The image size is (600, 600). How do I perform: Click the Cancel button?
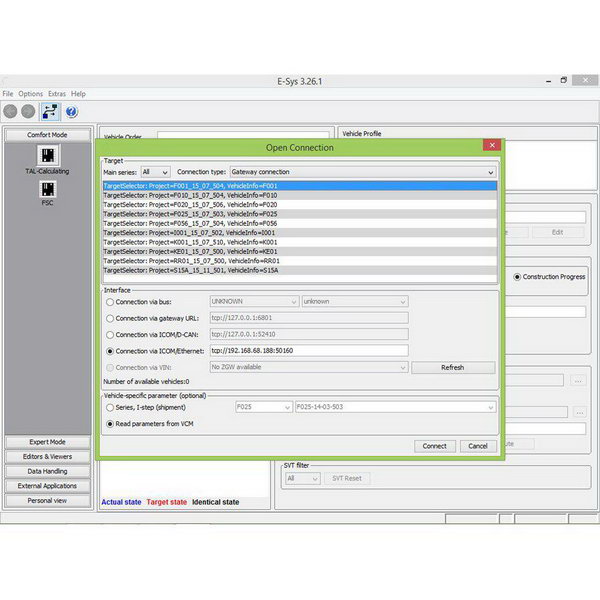point(478,446)
